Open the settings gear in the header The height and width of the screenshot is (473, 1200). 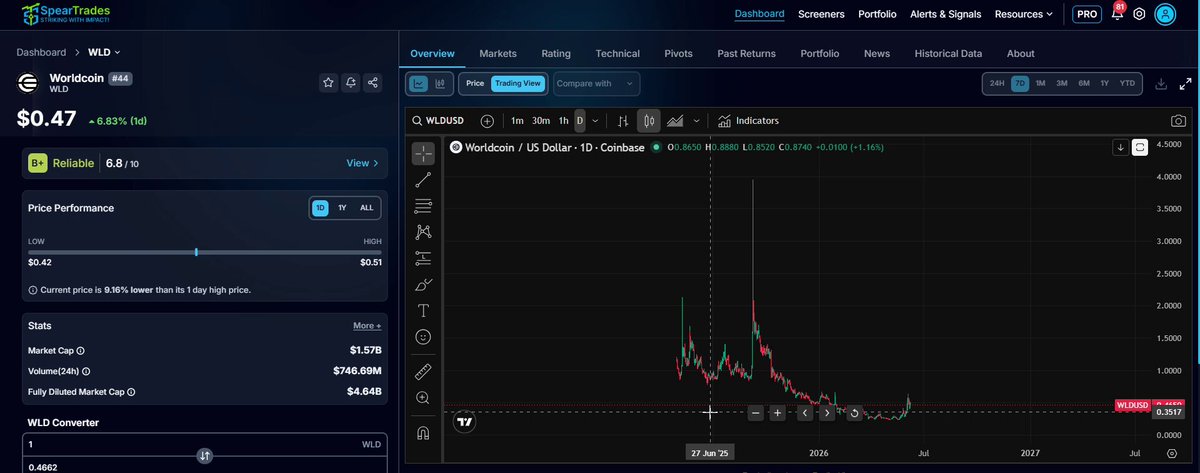pos(1138,14)
